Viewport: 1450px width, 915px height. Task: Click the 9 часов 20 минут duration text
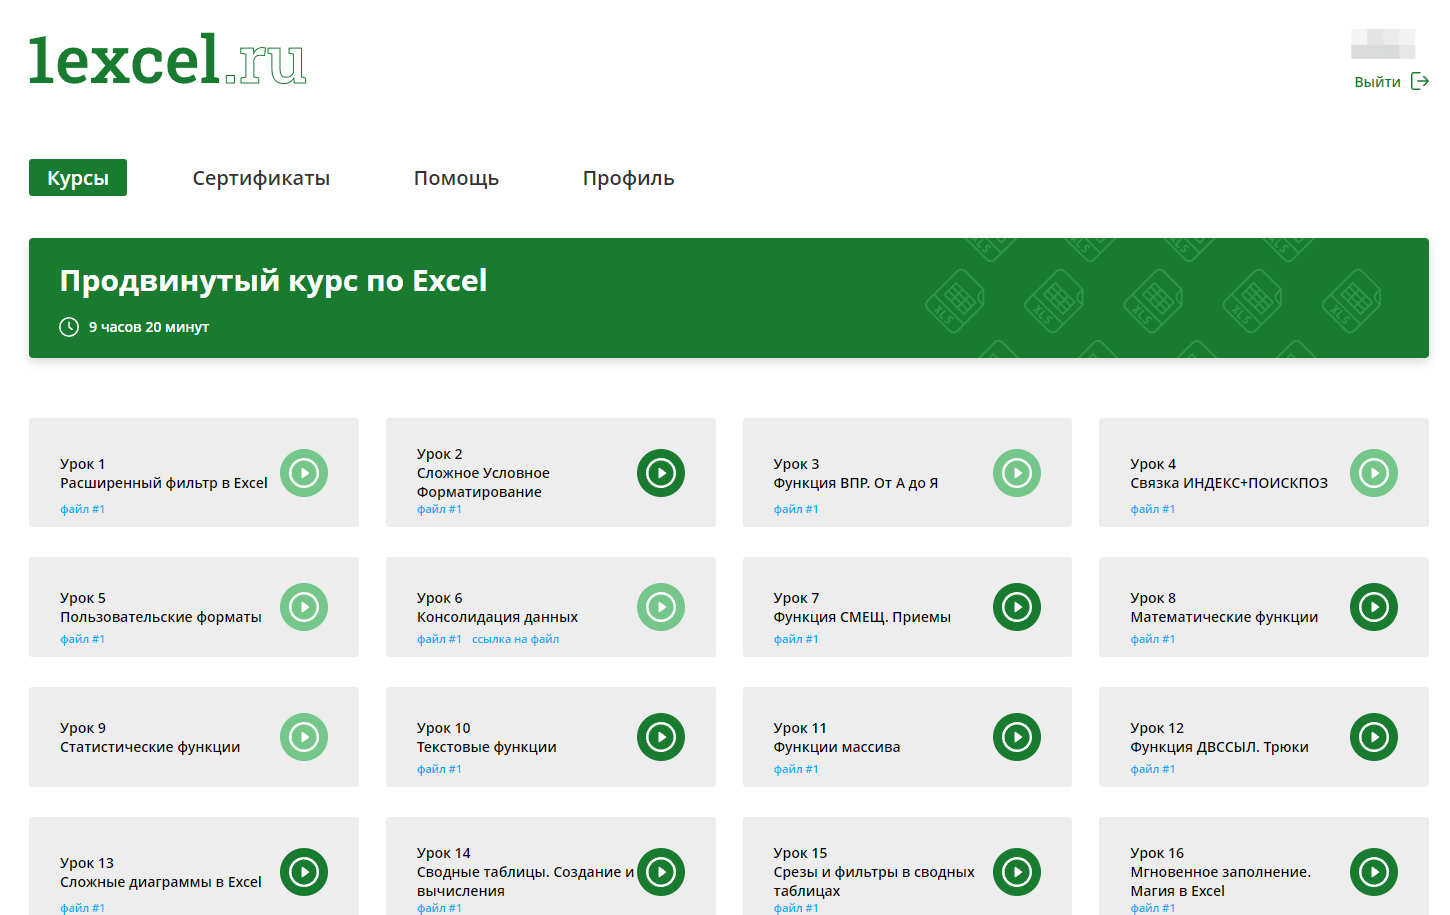(x=149, y=327)
